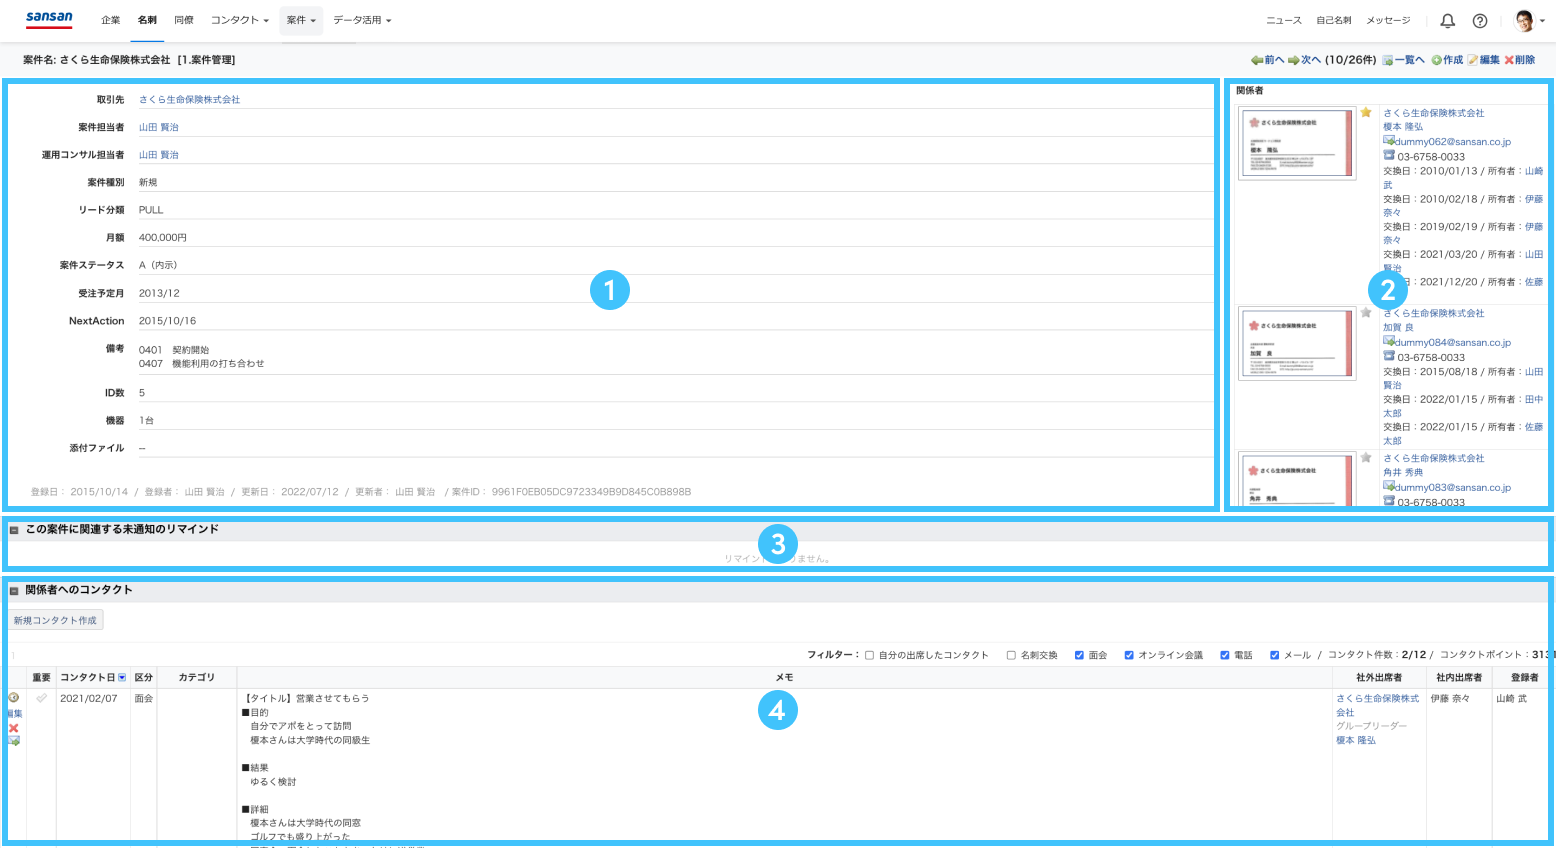Image resolution: width=1556 pixels, height=848 pixels.
Task: Click the 社内出席者 cell 伊藤 奈々
Action: [1450, 698]
